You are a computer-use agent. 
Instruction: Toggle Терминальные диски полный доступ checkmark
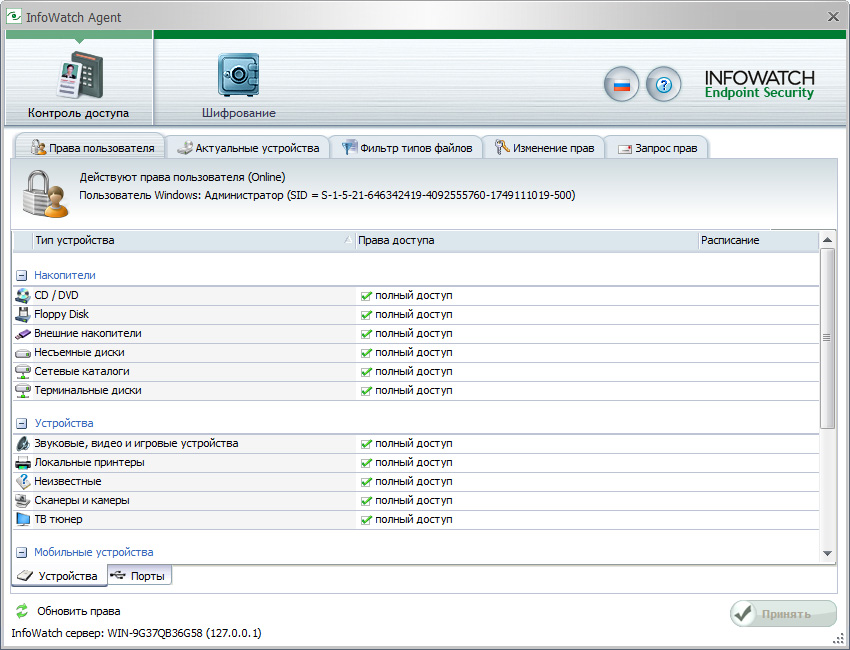coord(366,391)
